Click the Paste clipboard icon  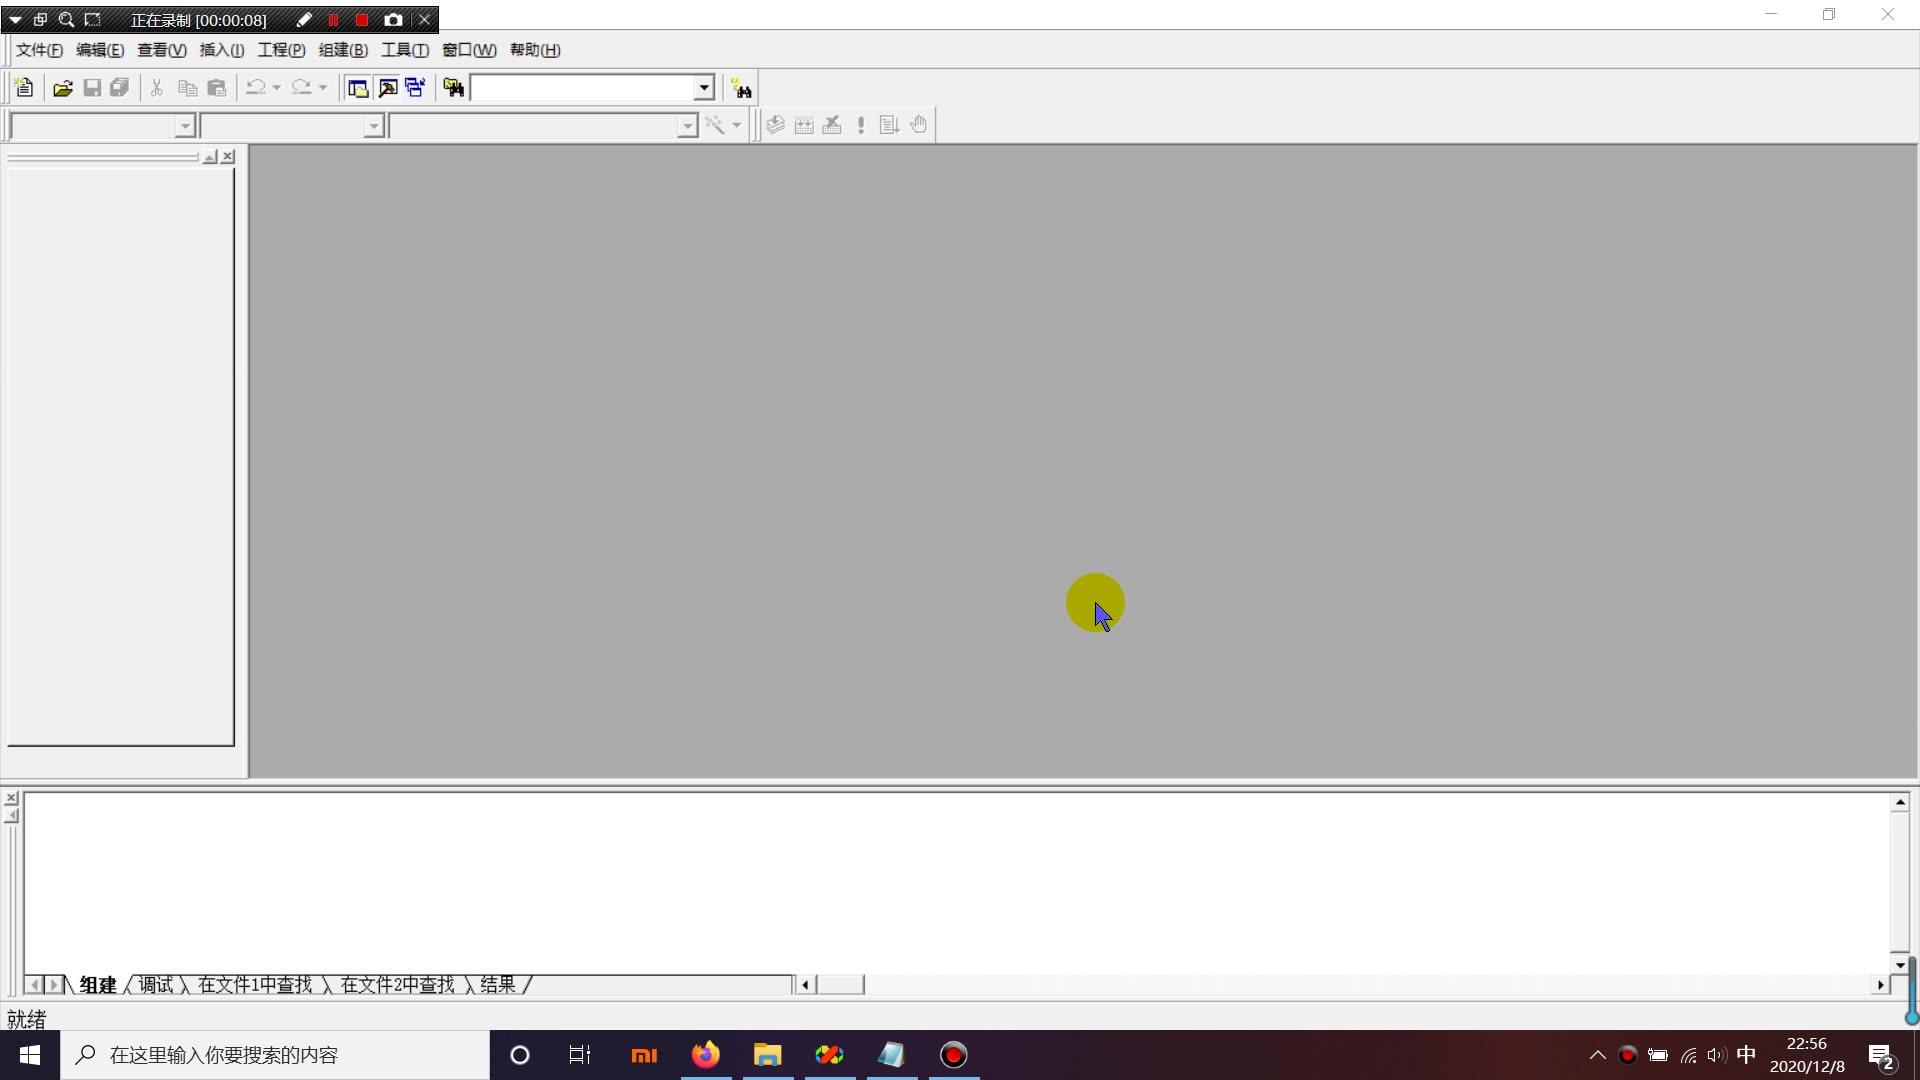click(x=217, y=88)
